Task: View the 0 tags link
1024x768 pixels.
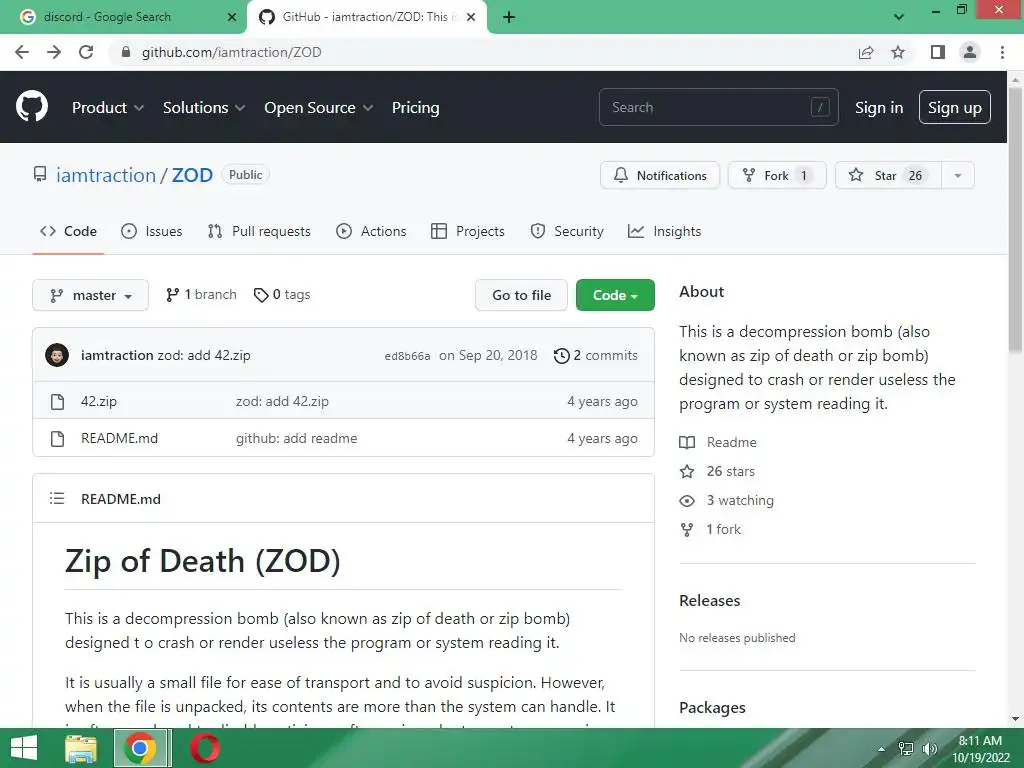Action: pyautogui.click(x=282, y=295)
